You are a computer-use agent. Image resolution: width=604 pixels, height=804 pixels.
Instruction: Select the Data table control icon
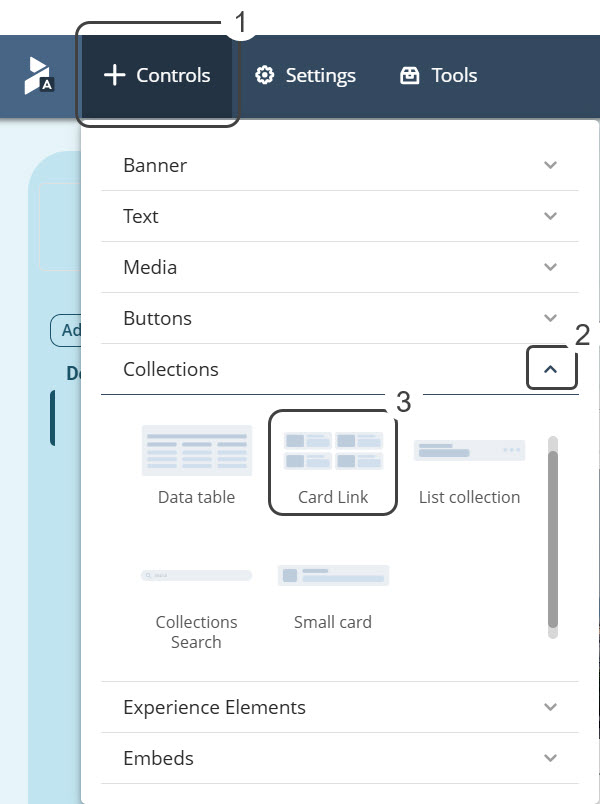point(196,451)
